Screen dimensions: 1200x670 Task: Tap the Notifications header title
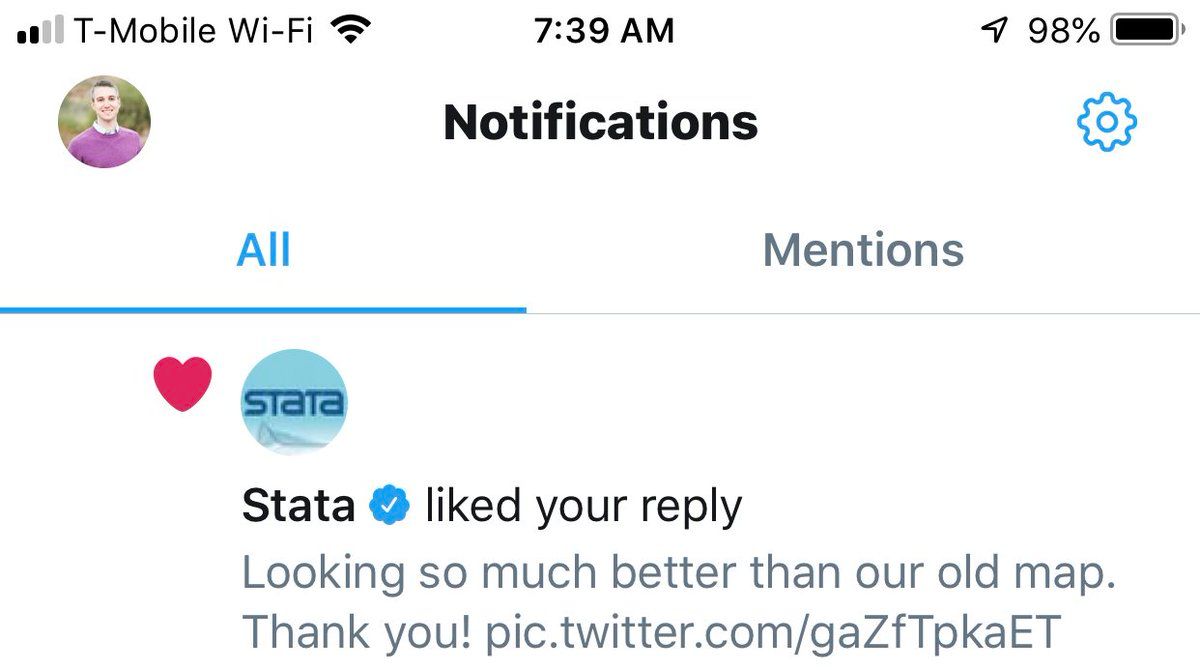[x=600, y=122]
